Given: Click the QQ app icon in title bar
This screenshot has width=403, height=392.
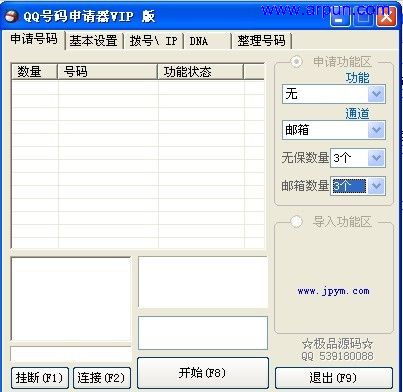Looking at the screenshot, I should pos(12,16).
